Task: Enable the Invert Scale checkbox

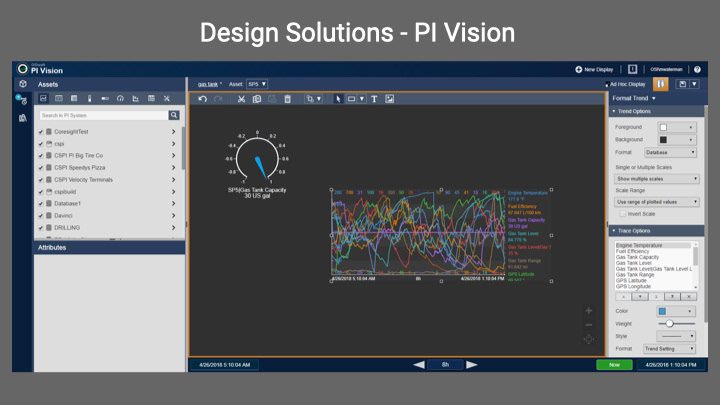Action: coord(623,214)
